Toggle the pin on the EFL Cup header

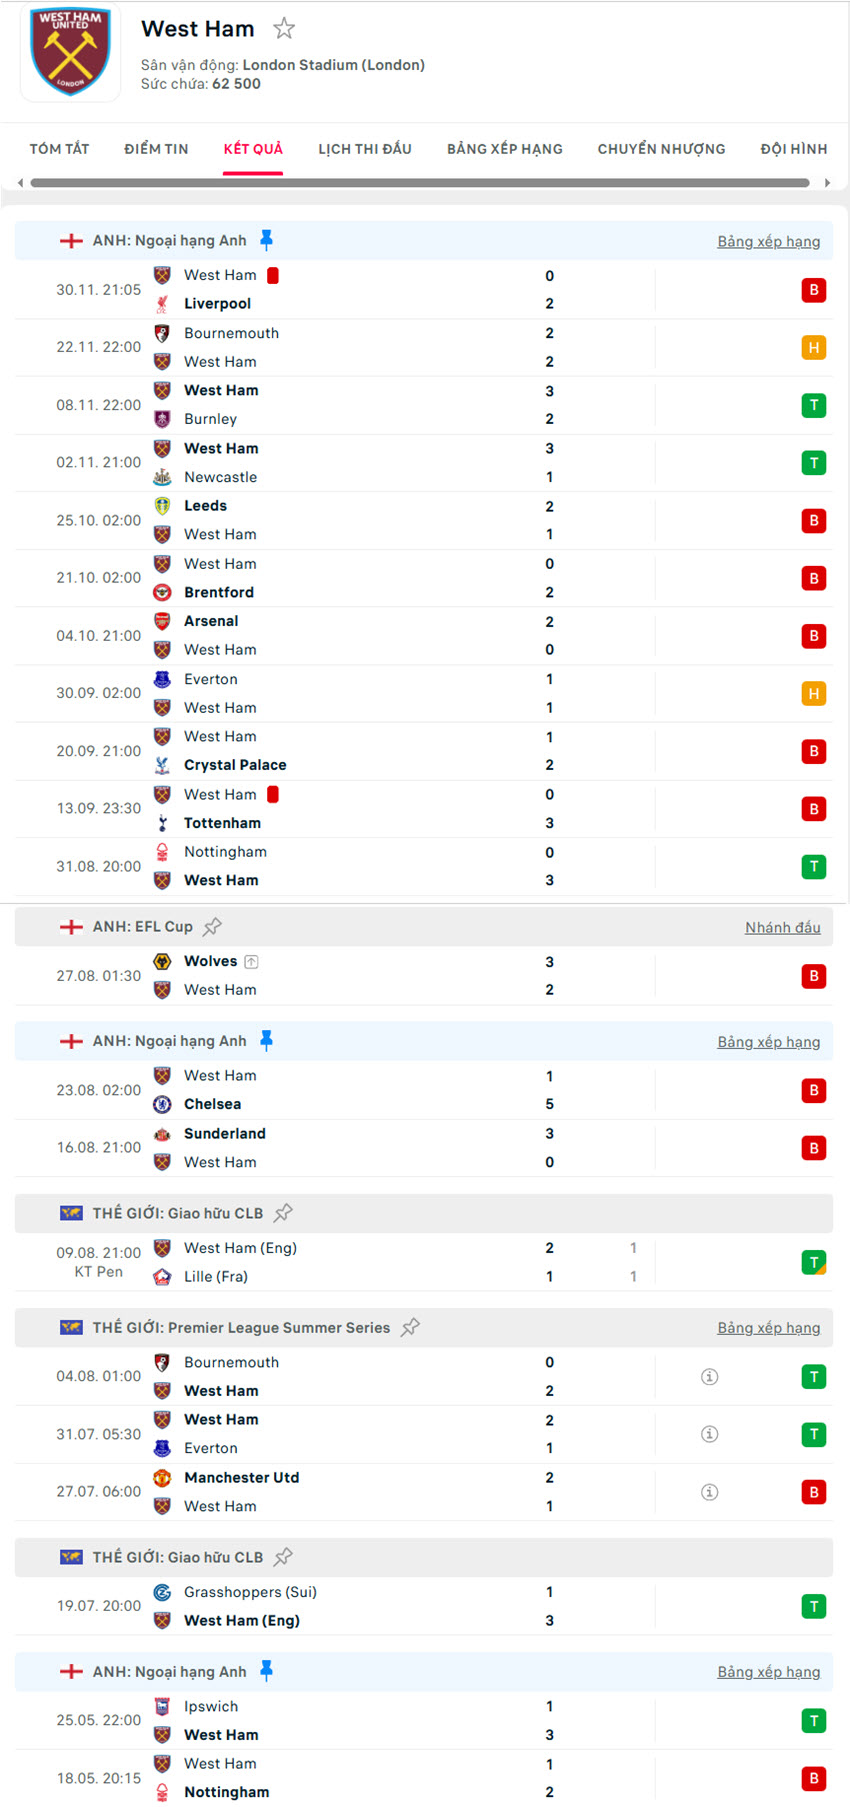click(212, 925)
